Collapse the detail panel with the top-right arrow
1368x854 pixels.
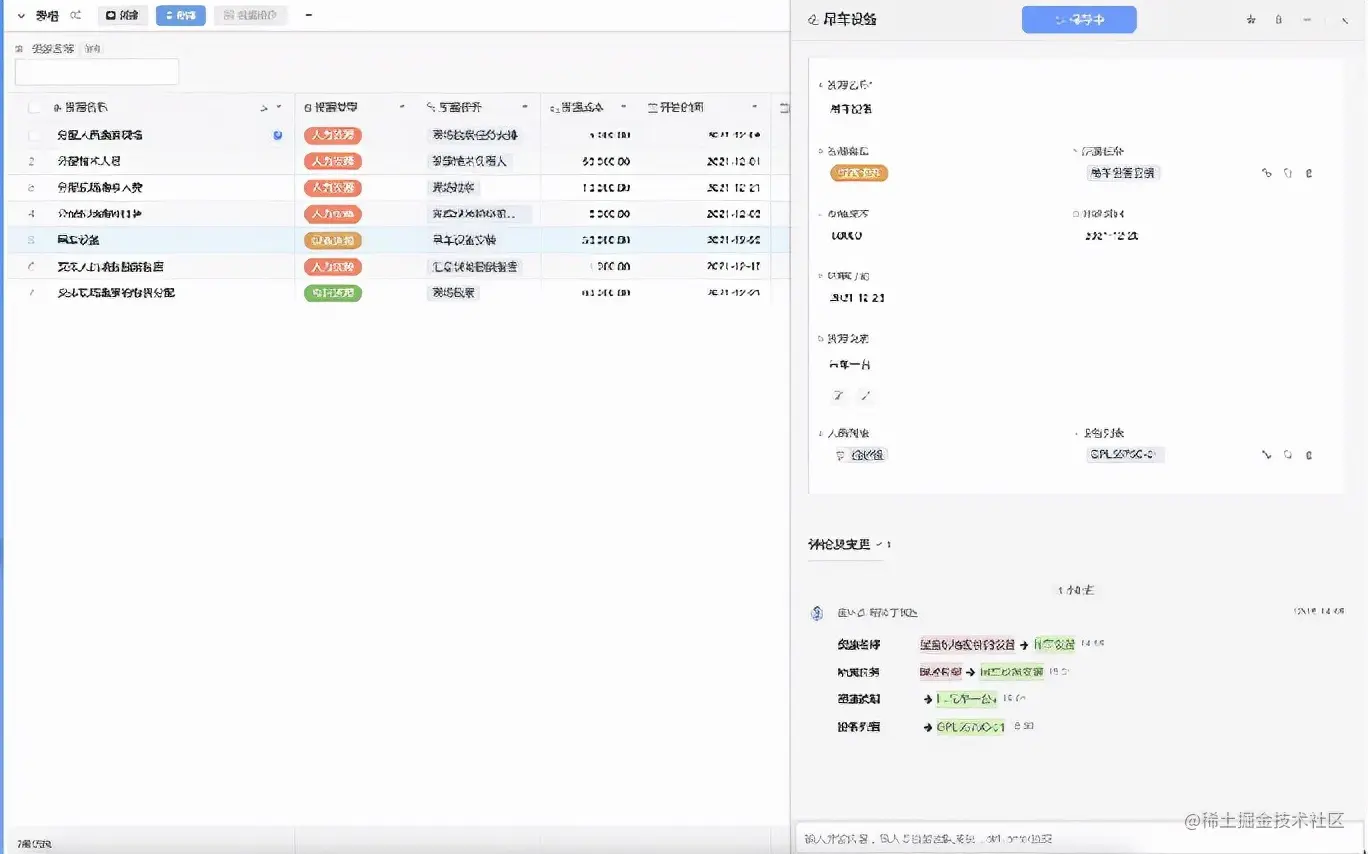click(1345, 20)
